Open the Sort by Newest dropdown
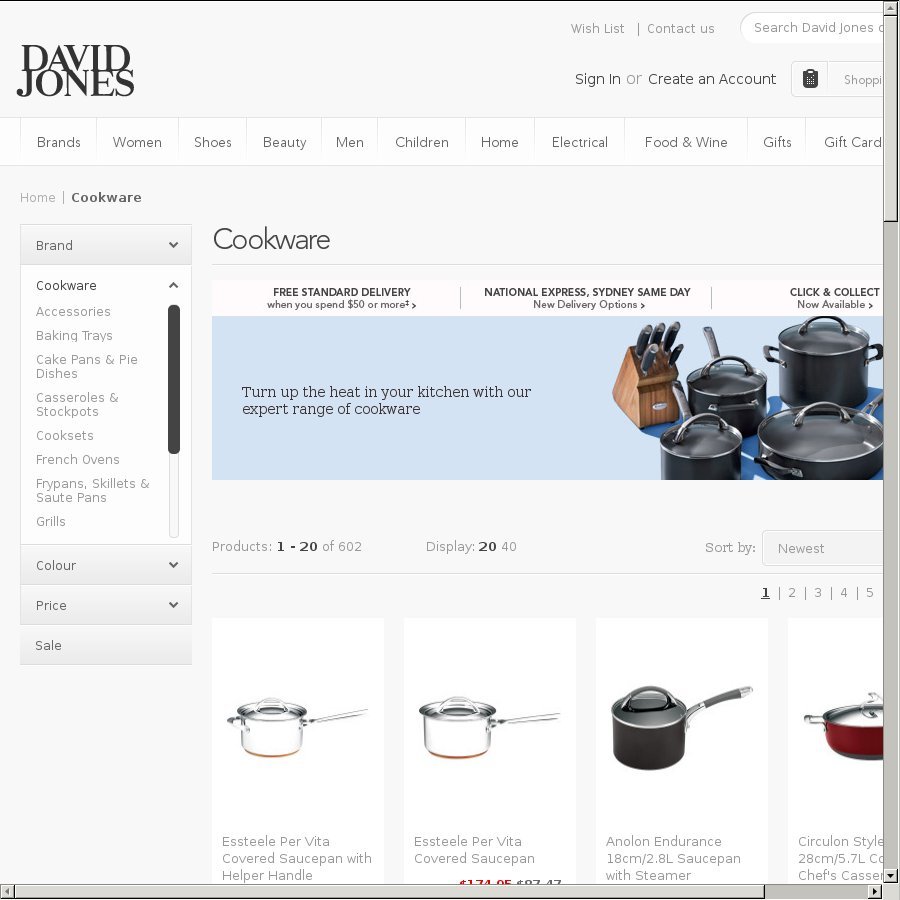Screen dimensions: 900x900 click(x=822, y=548)
